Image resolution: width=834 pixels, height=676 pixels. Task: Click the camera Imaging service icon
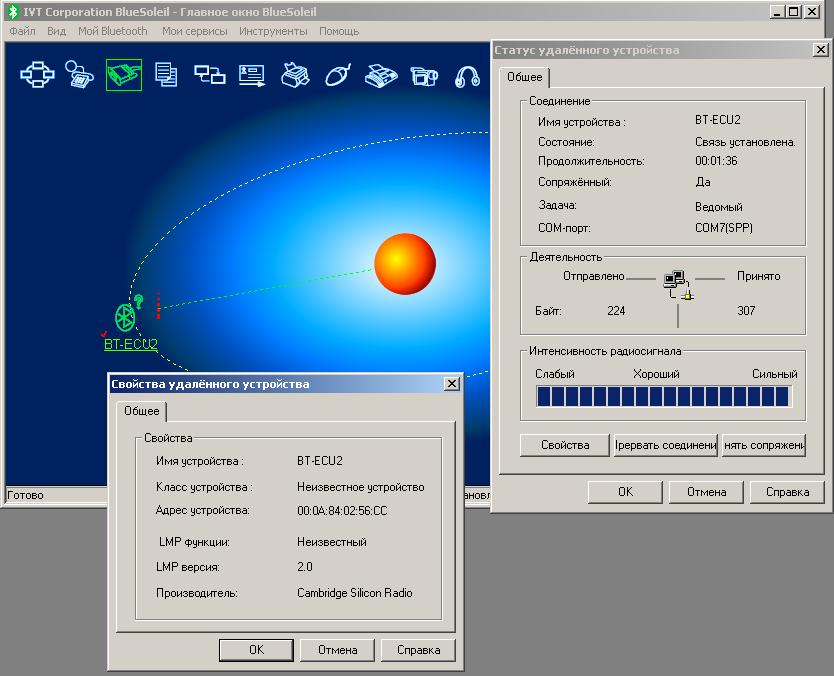424,74
